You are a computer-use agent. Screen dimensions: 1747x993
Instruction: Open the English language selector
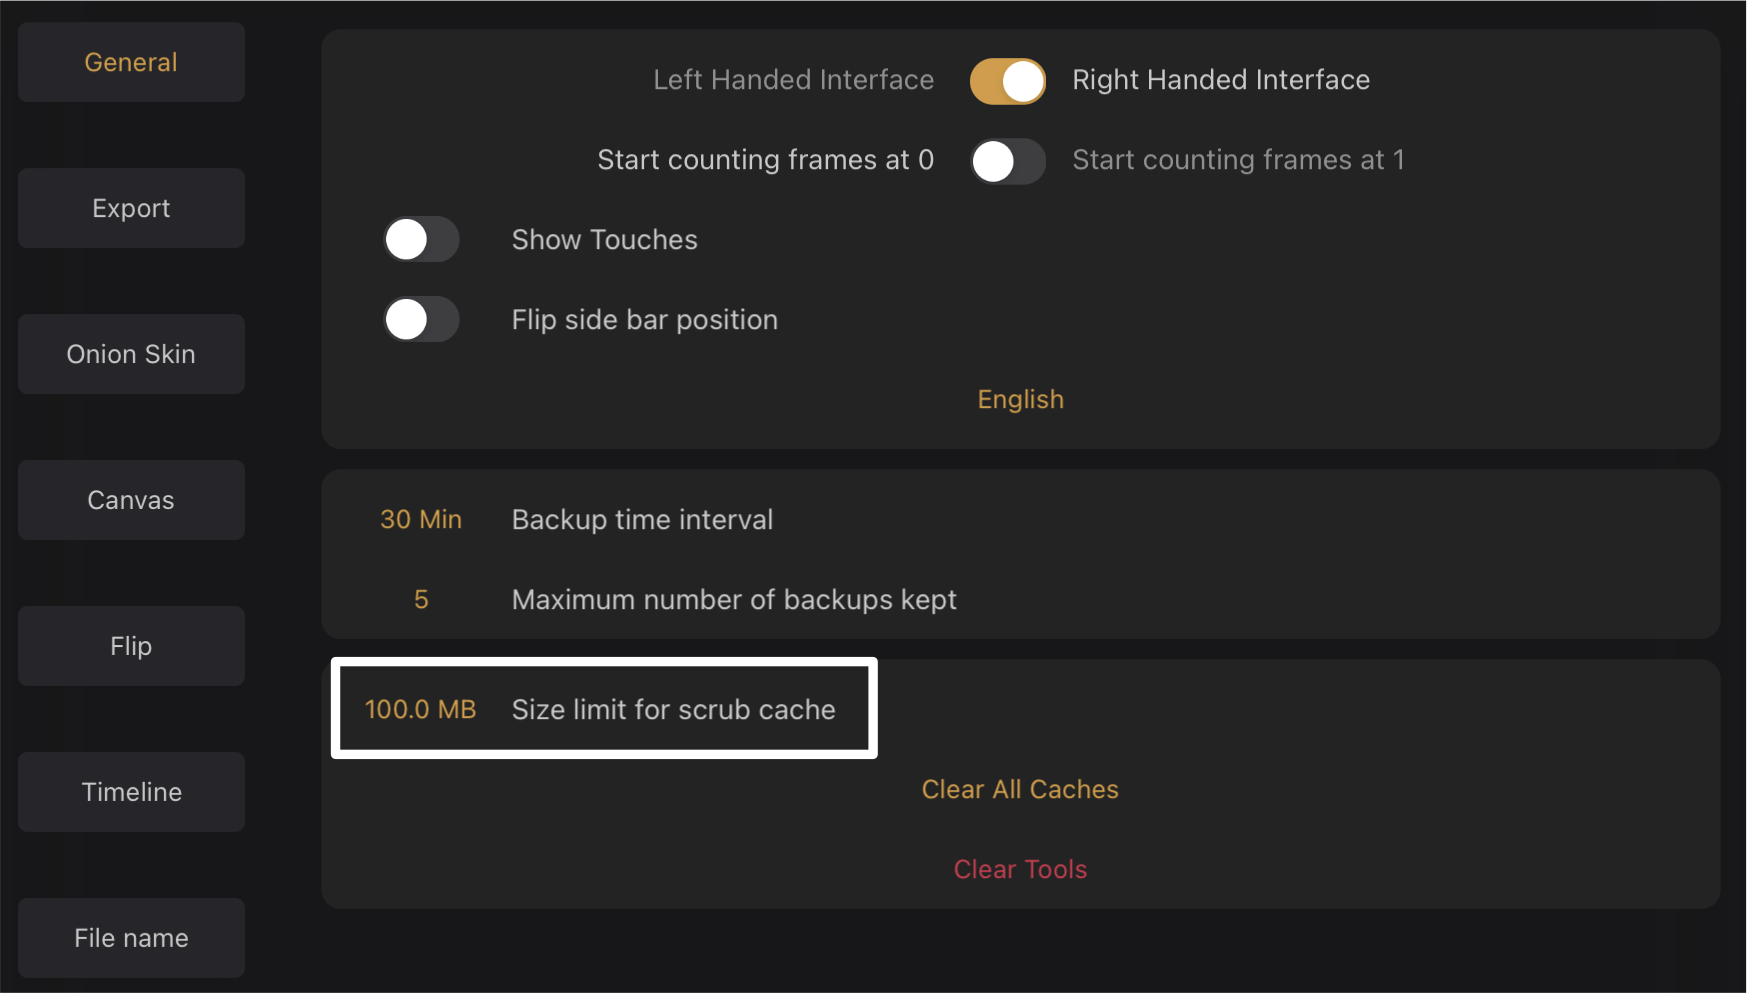click(1019, 399)
